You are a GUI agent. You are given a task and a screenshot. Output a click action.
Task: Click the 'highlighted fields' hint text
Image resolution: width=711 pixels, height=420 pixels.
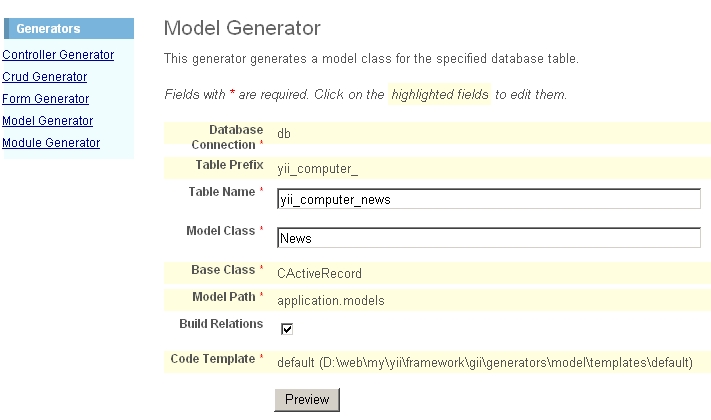click(x=440, y=95)
